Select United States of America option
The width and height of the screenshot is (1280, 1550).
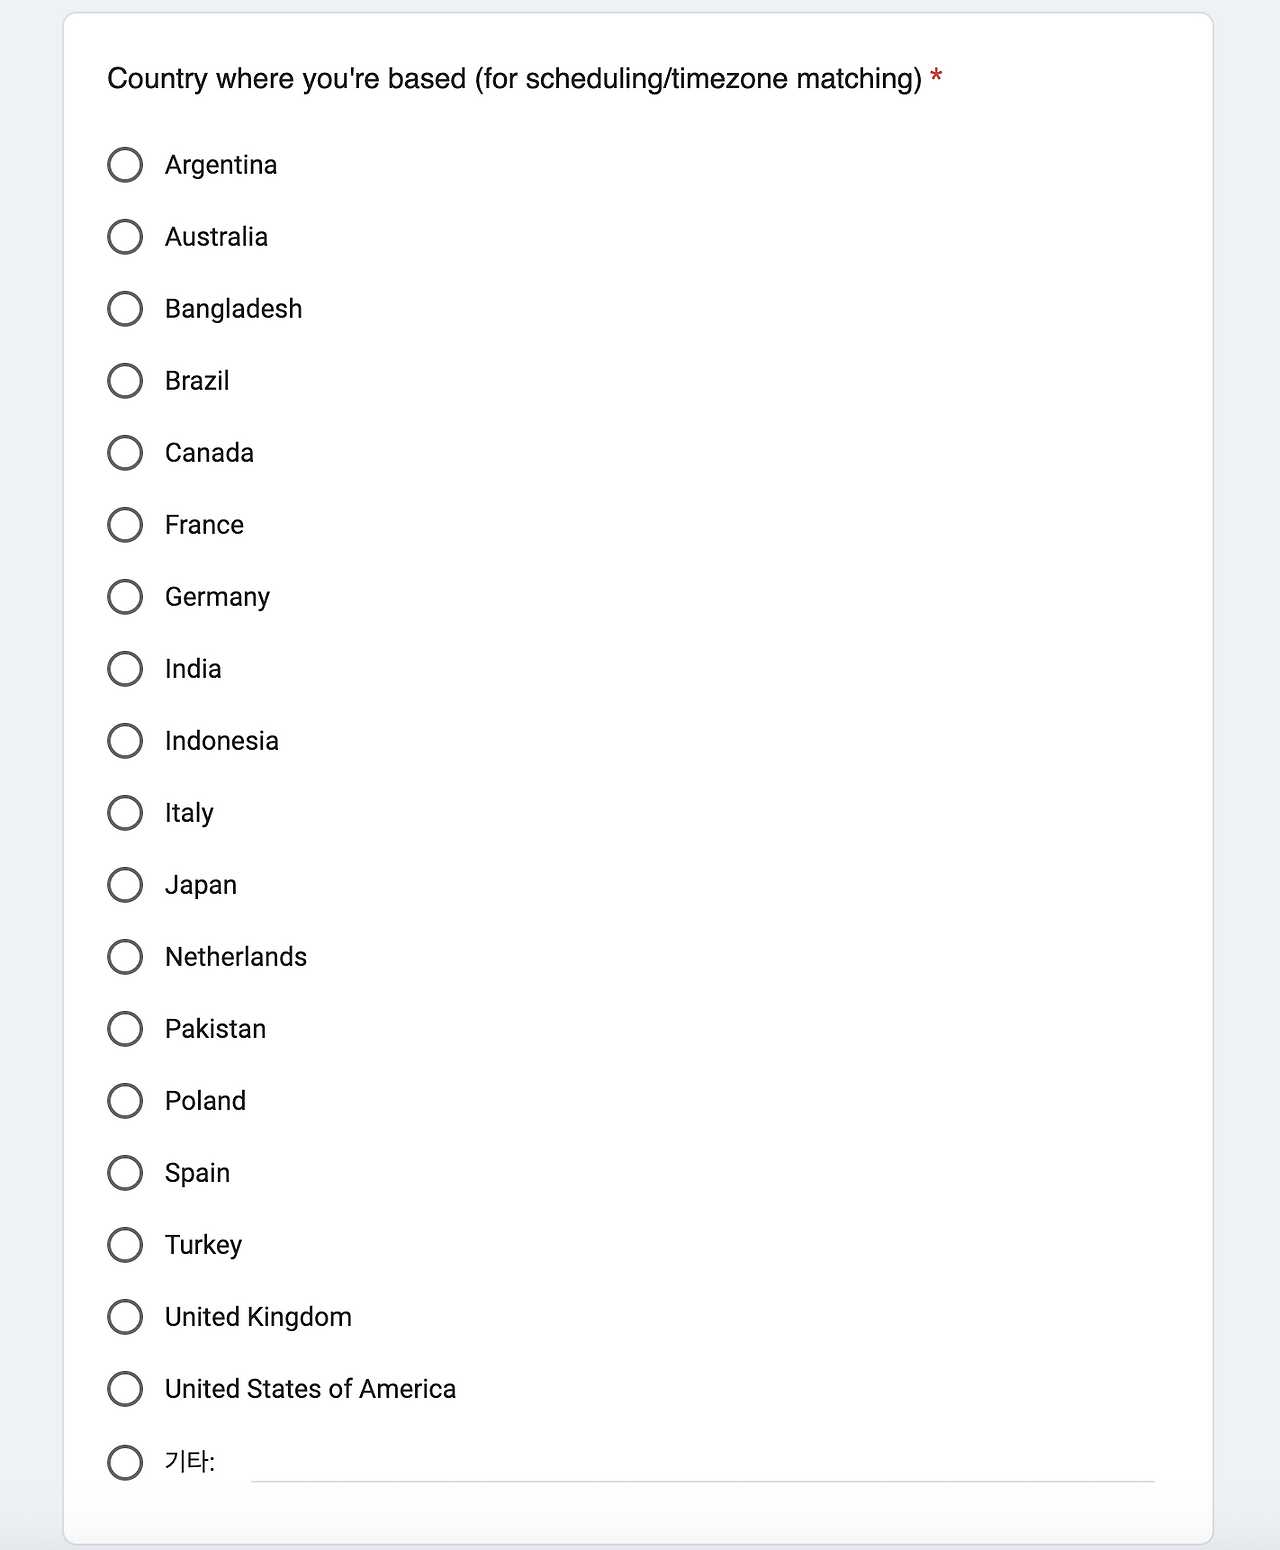pyautogui.click(x=125, y=1389)
